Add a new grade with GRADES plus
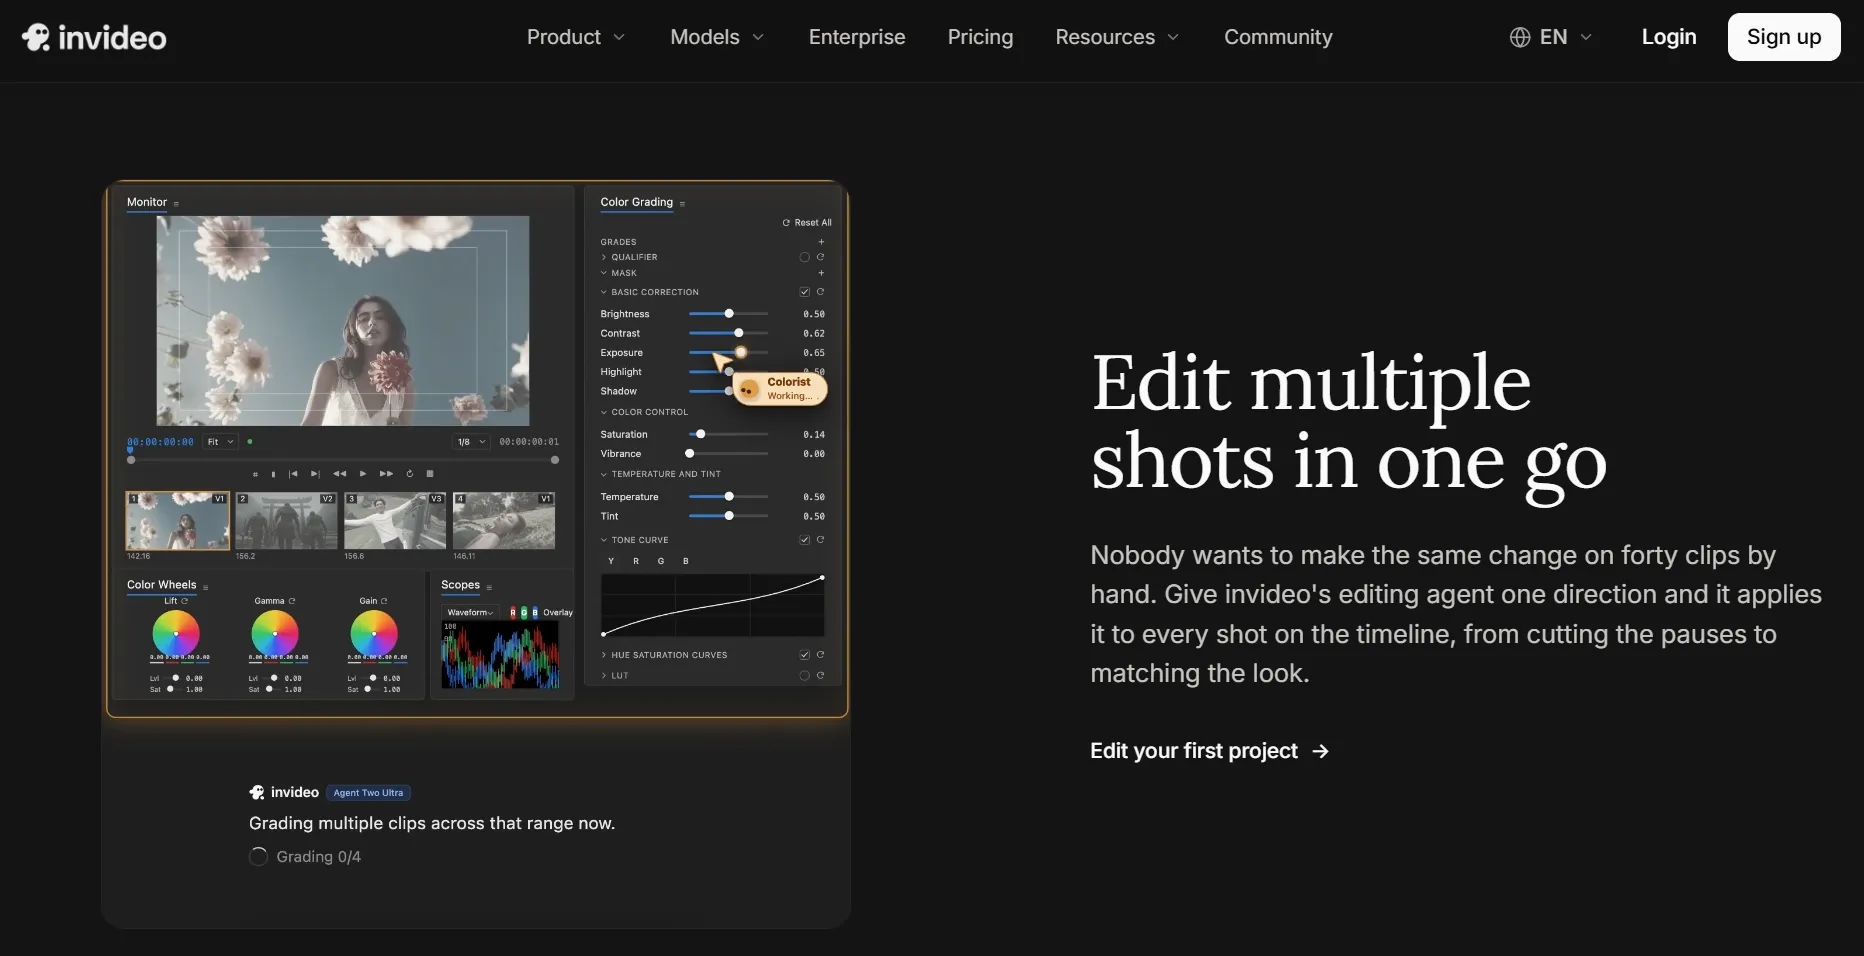 822,242
